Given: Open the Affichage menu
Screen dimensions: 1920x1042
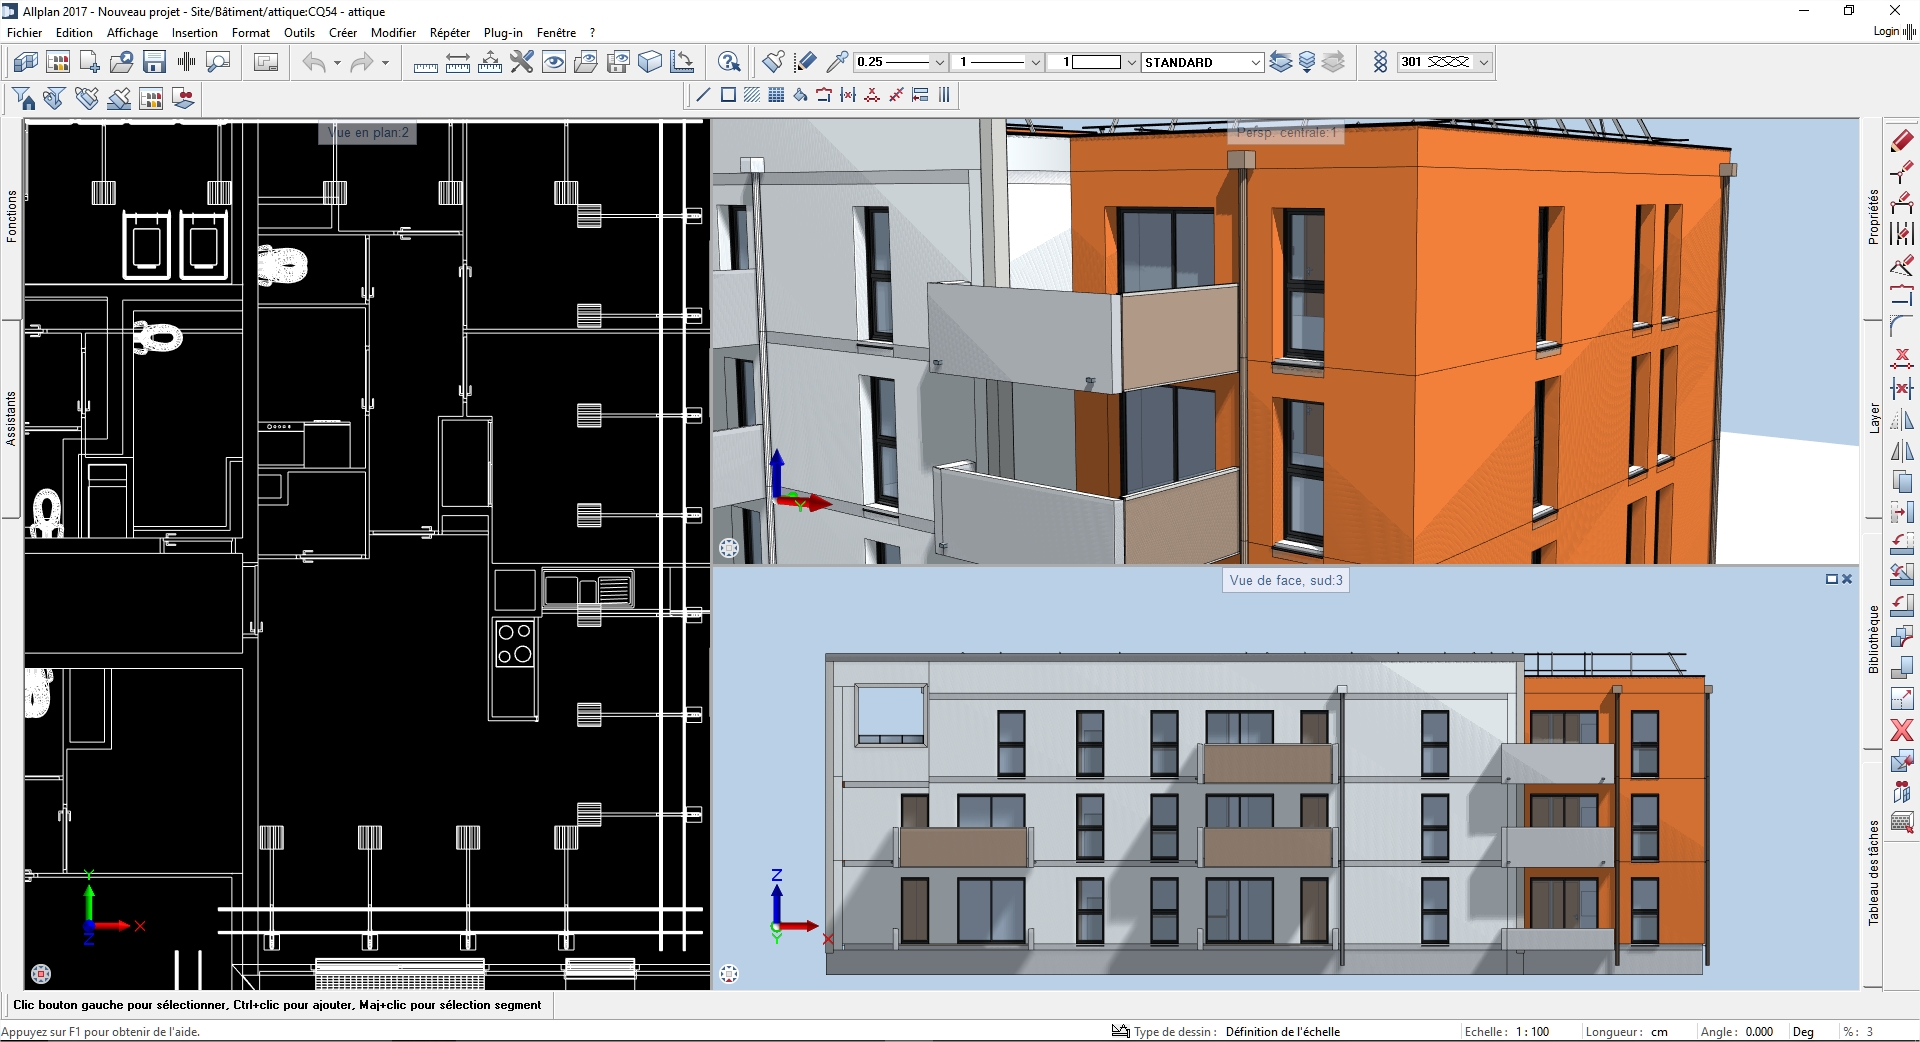Looking at the screenshot, I should click(x=132, y=33).
